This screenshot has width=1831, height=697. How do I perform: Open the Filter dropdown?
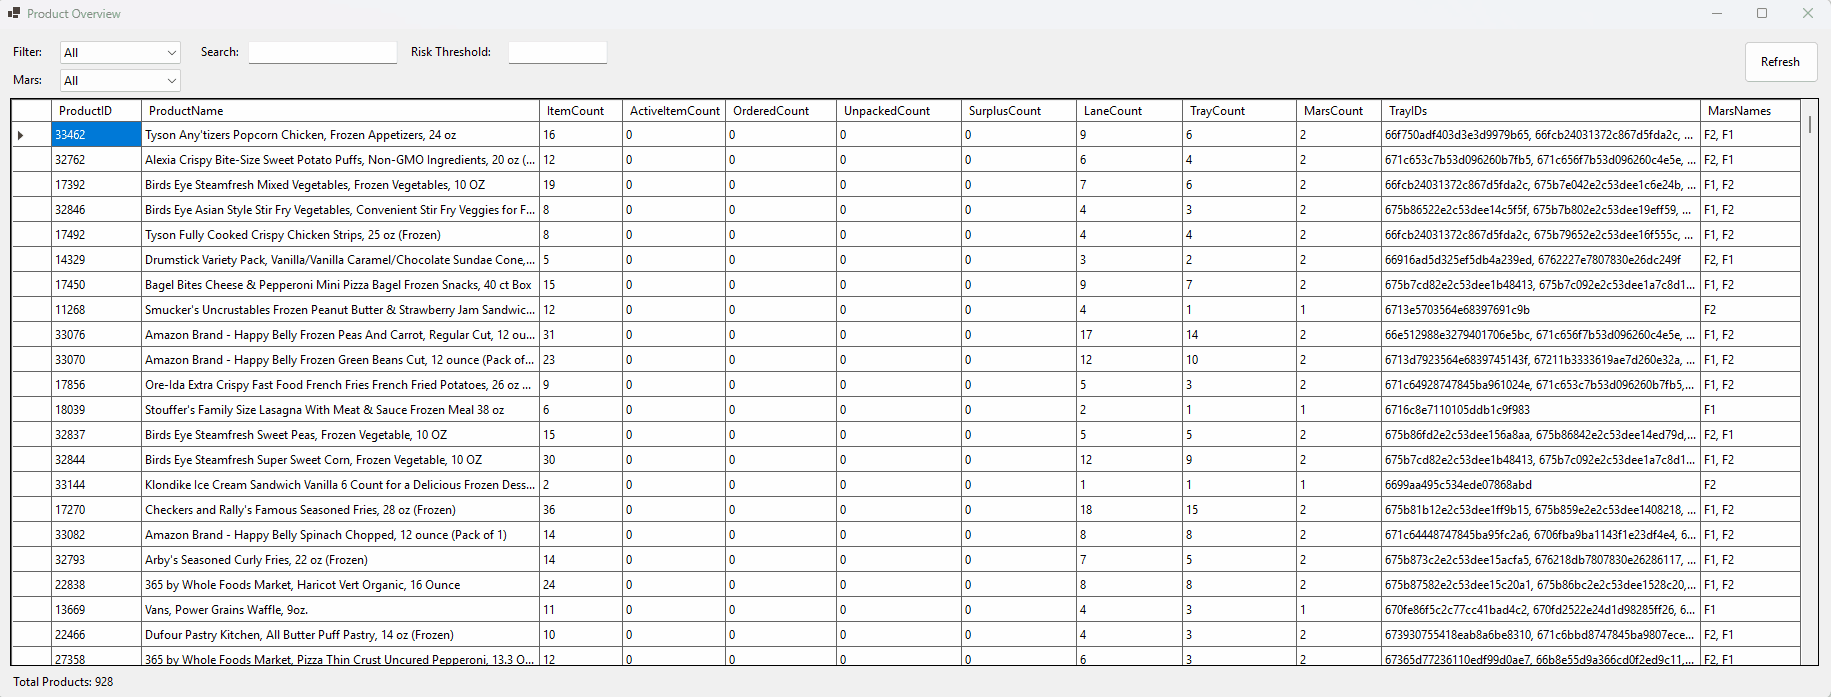[x=120, y=52]
